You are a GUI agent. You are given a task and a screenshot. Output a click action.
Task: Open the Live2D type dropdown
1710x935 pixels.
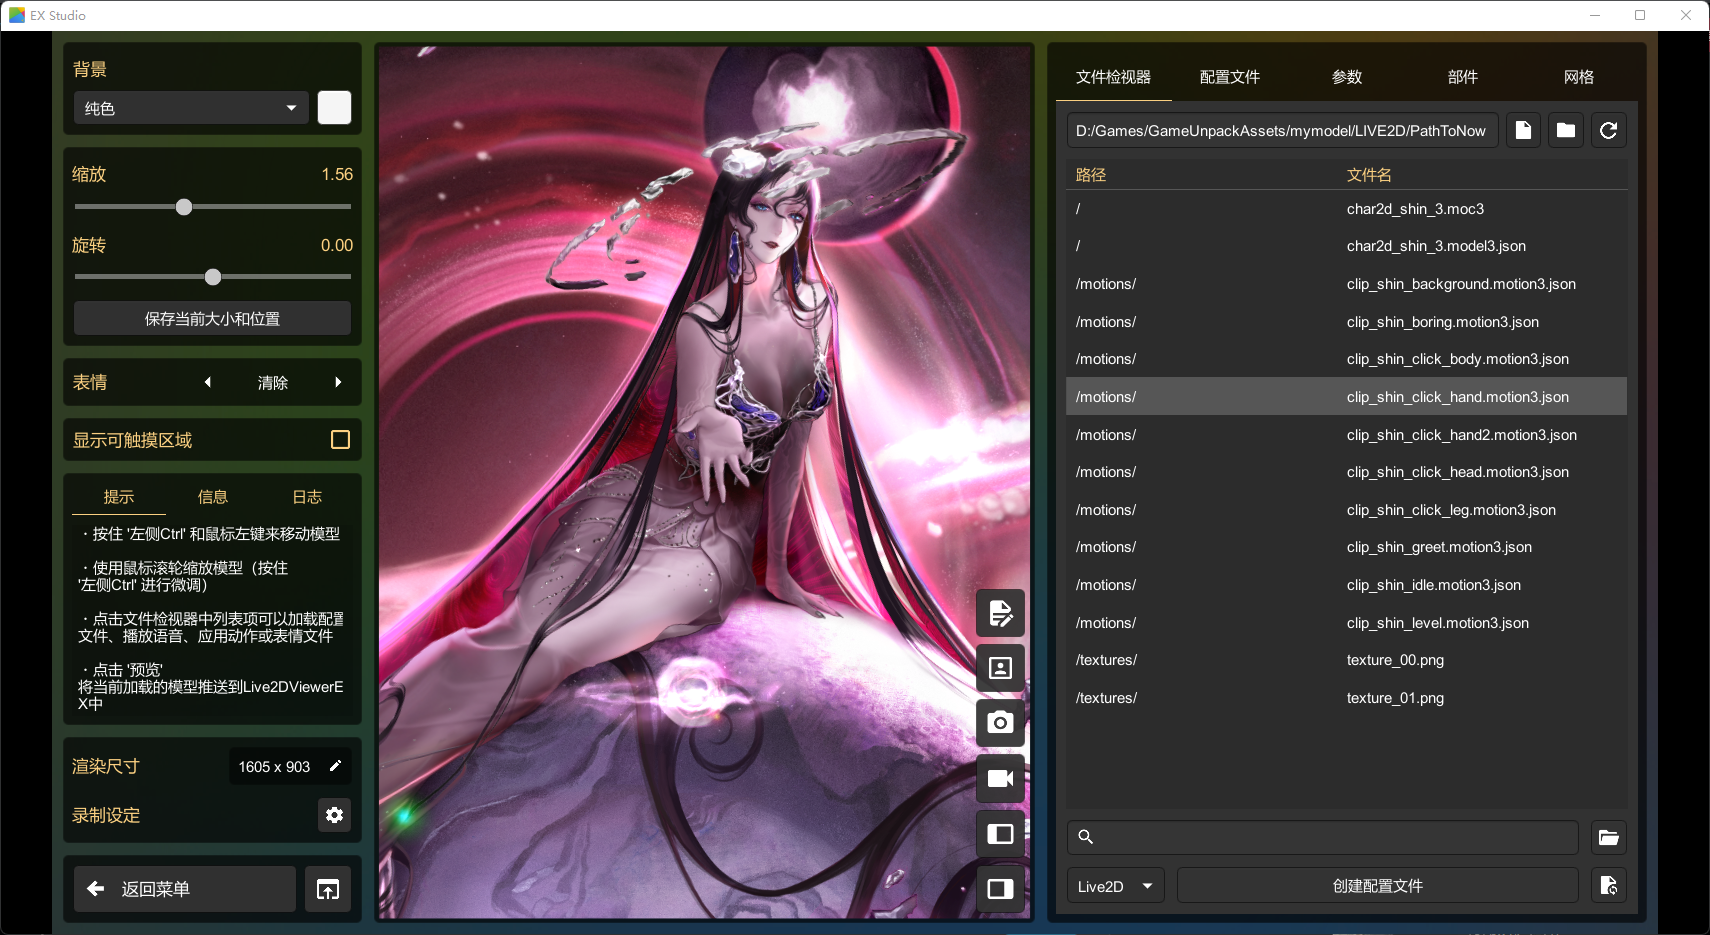[x=1116, y=886]
